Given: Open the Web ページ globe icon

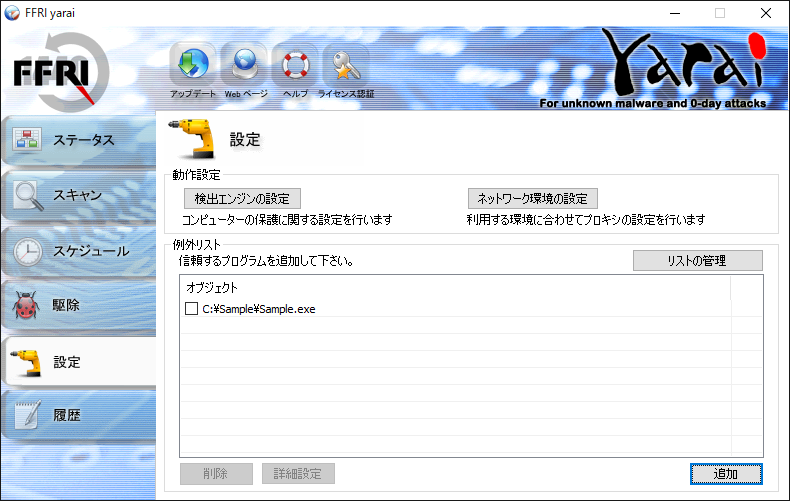Looking at the screenshot, I should [x=245, y=64].
